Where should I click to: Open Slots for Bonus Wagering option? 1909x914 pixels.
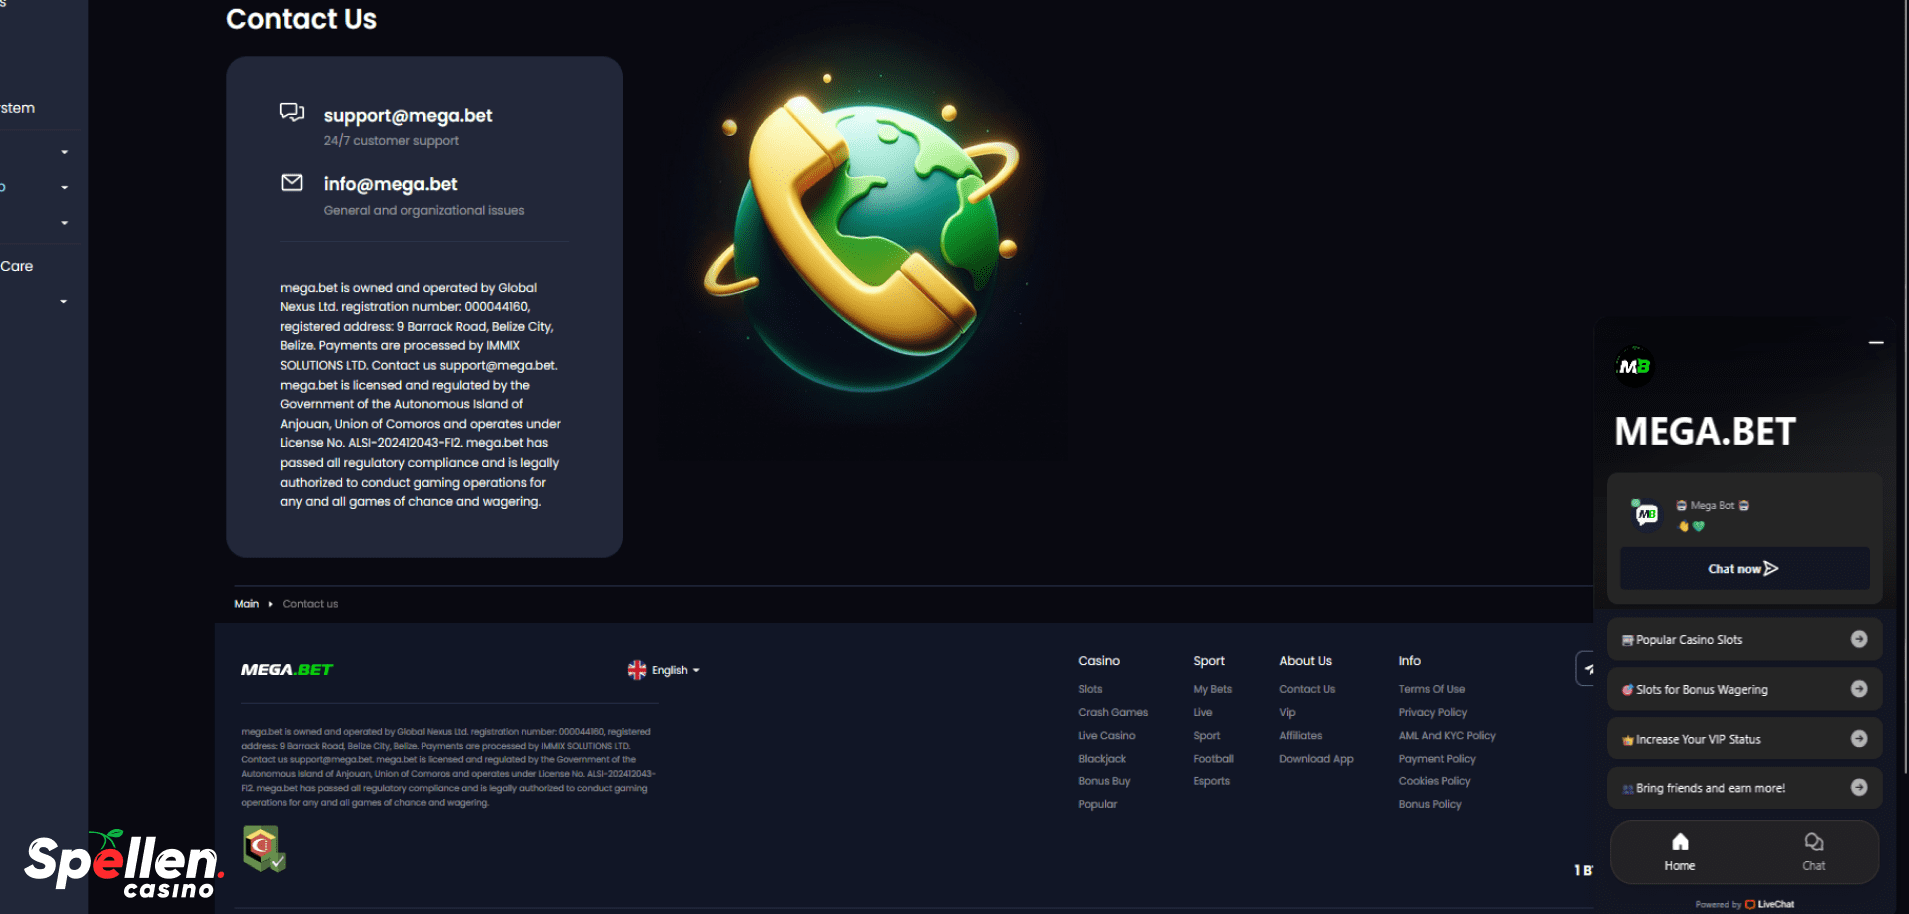pyautogui.click(x=1744, y=689)
